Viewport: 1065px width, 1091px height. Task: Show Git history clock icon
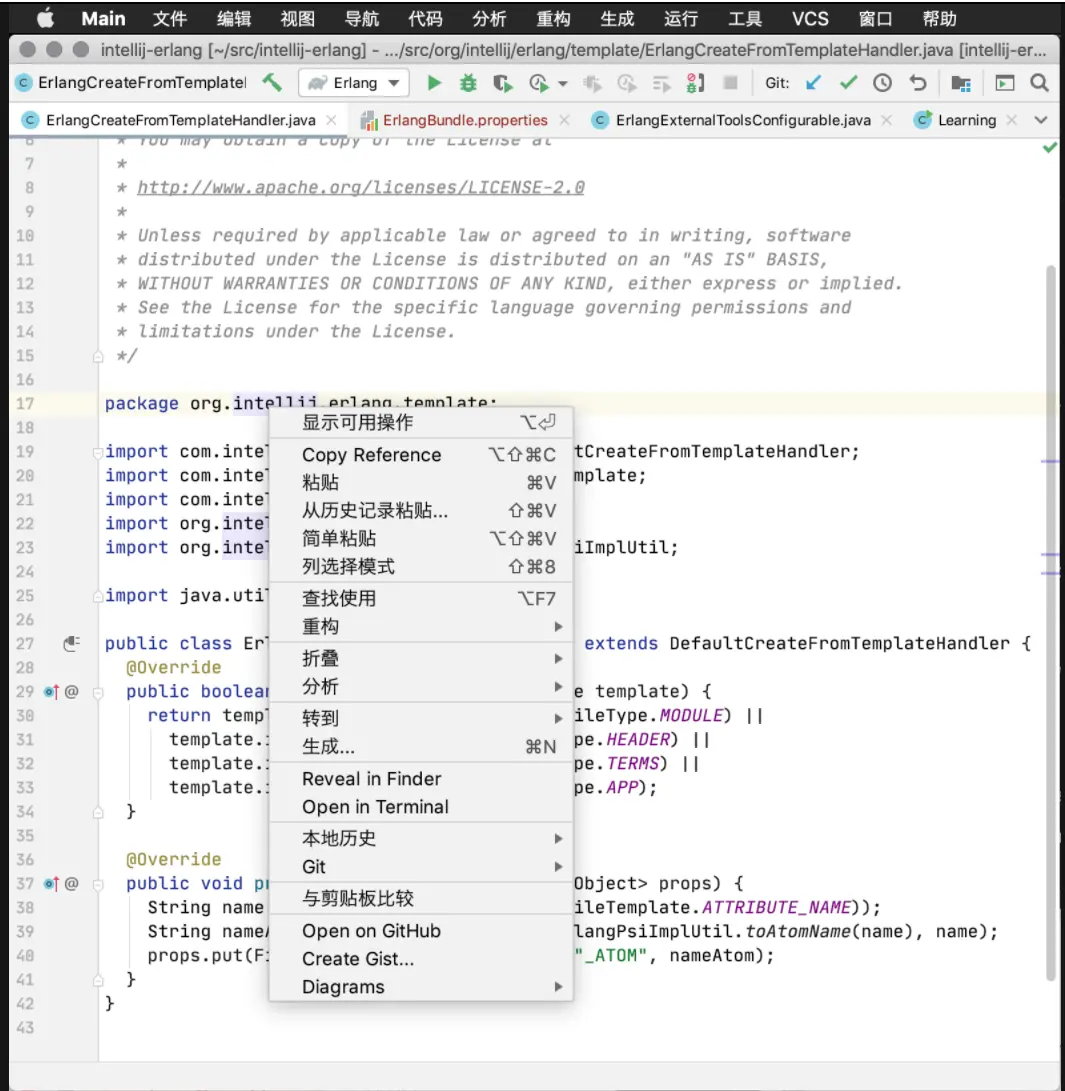pos(882,83)
